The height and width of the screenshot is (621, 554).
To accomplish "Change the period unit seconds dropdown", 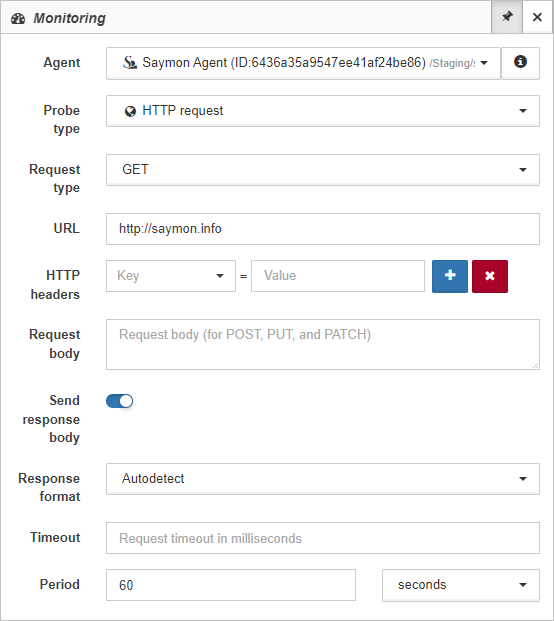I will tap(461, 585).
